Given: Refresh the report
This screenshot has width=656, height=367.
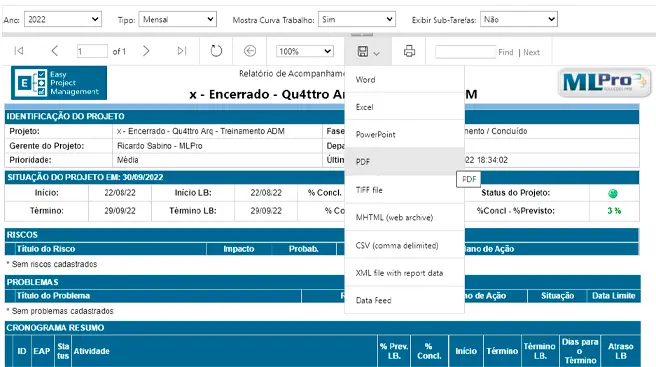Looking at the screenshot, I should pos(216,51).
